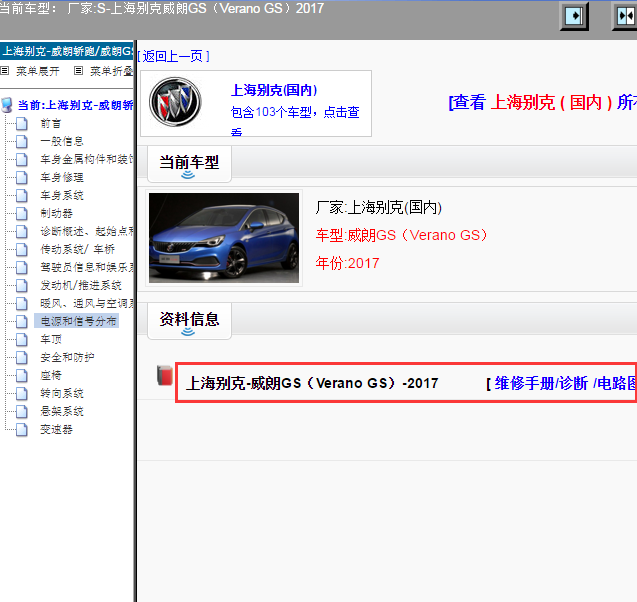
Task: Click the page icon next to 转向系统
Action: pos(22,393)
